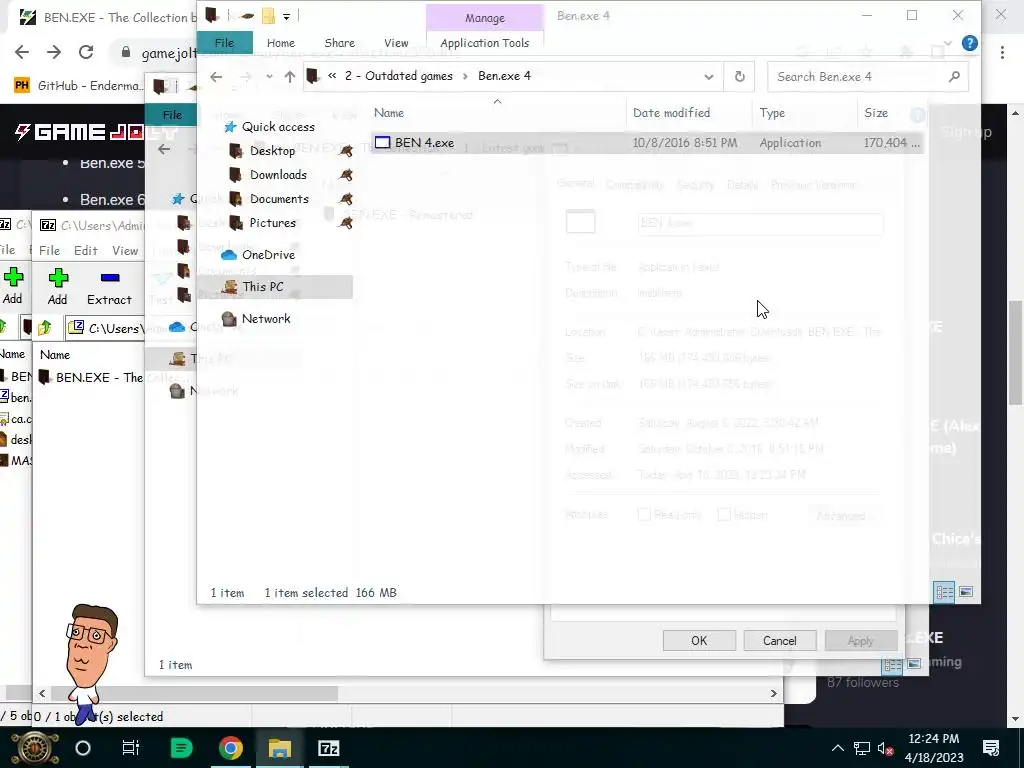Open recent locations dropdown arrow

click(269, 76)
